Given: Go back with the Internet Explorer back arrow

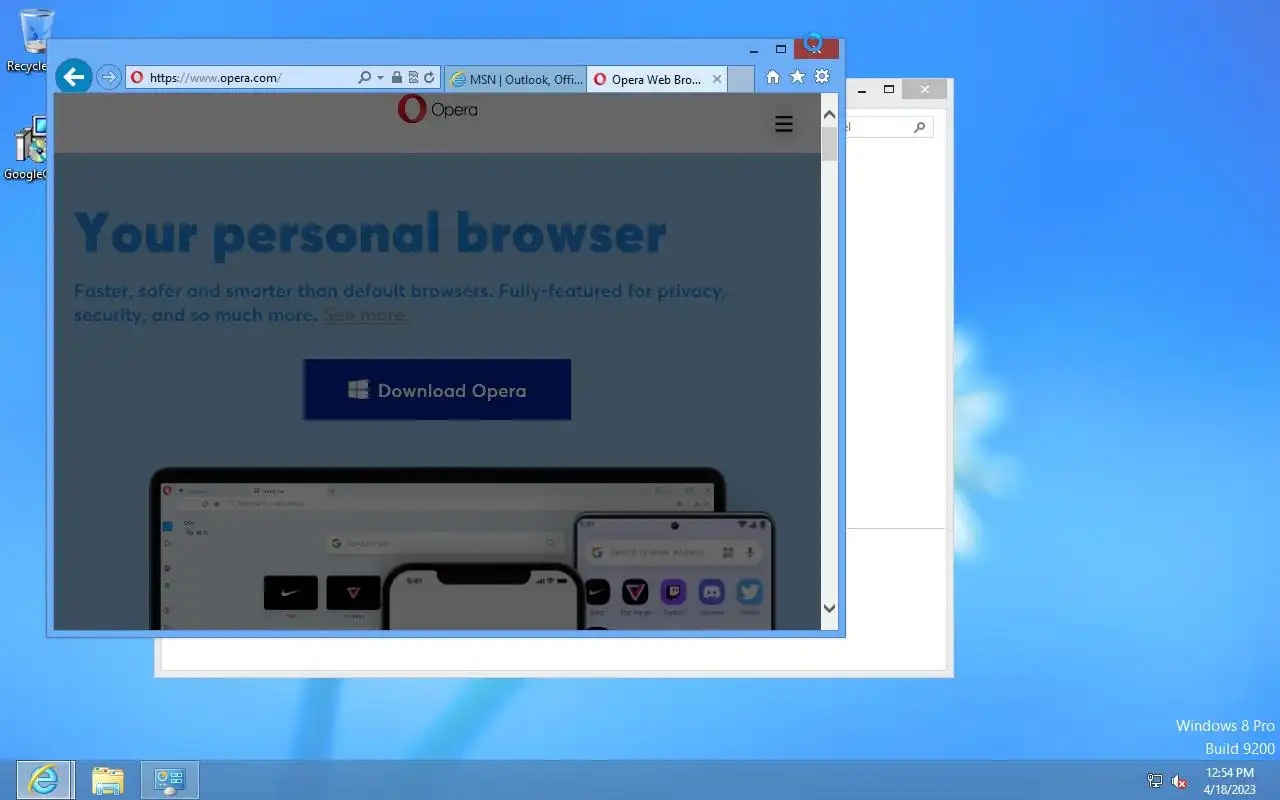Looking at the screenshot, I should [x=74, y=77].
